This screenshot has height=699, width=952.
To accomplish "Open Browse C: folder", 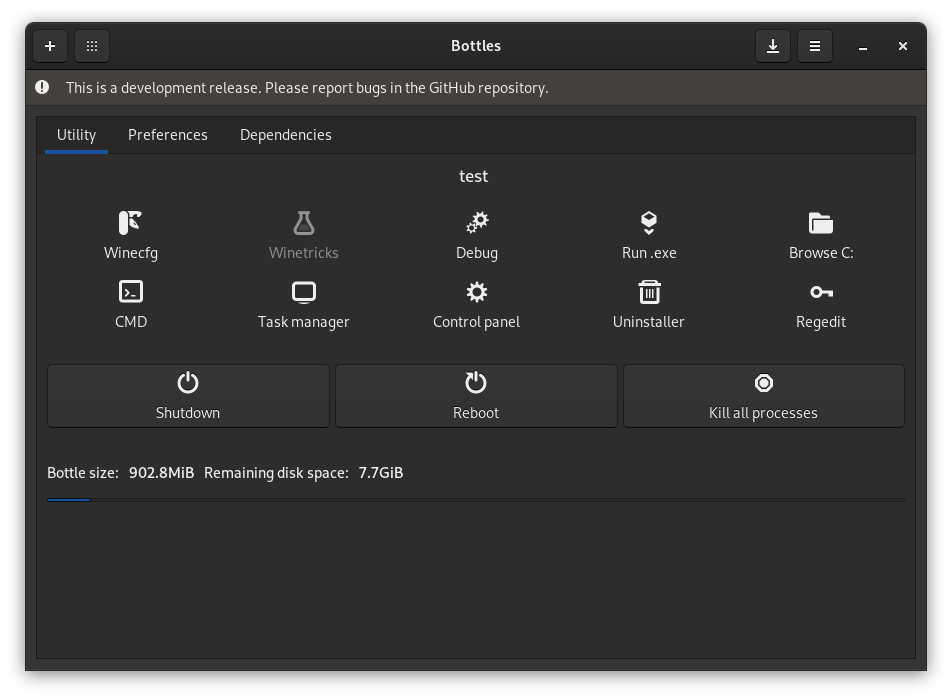I will pos(821,236).
